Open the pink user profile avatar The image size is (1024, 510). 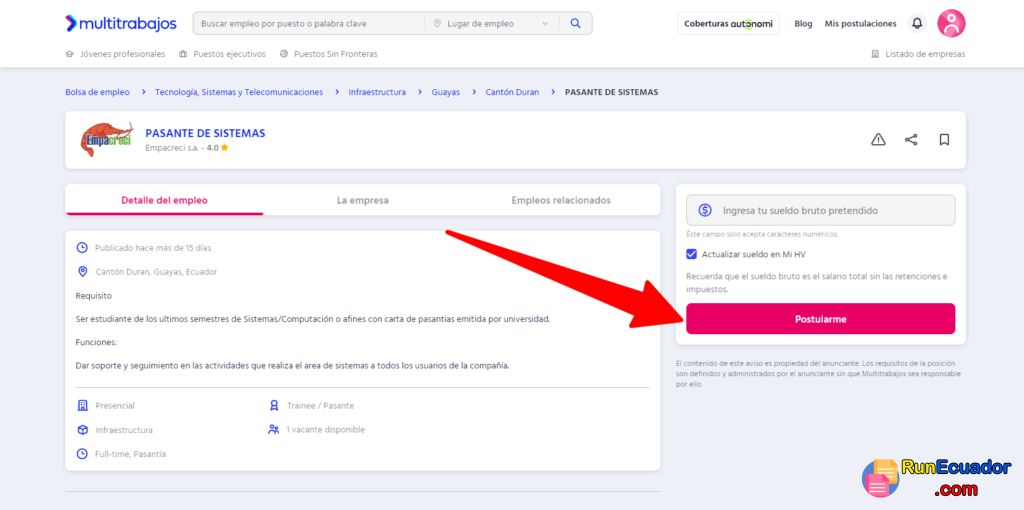tap(952, 24)
